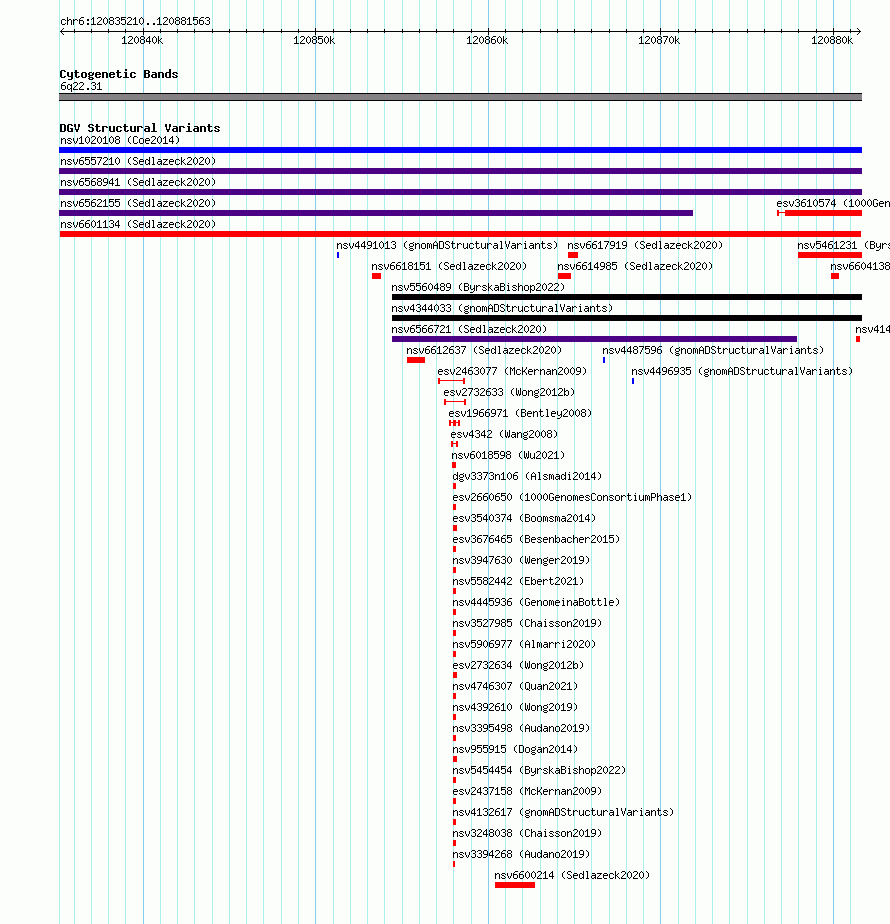Click the red nsv6612637 variant block
Viewport: 890px width, 924px height.
tap(416, 360)
